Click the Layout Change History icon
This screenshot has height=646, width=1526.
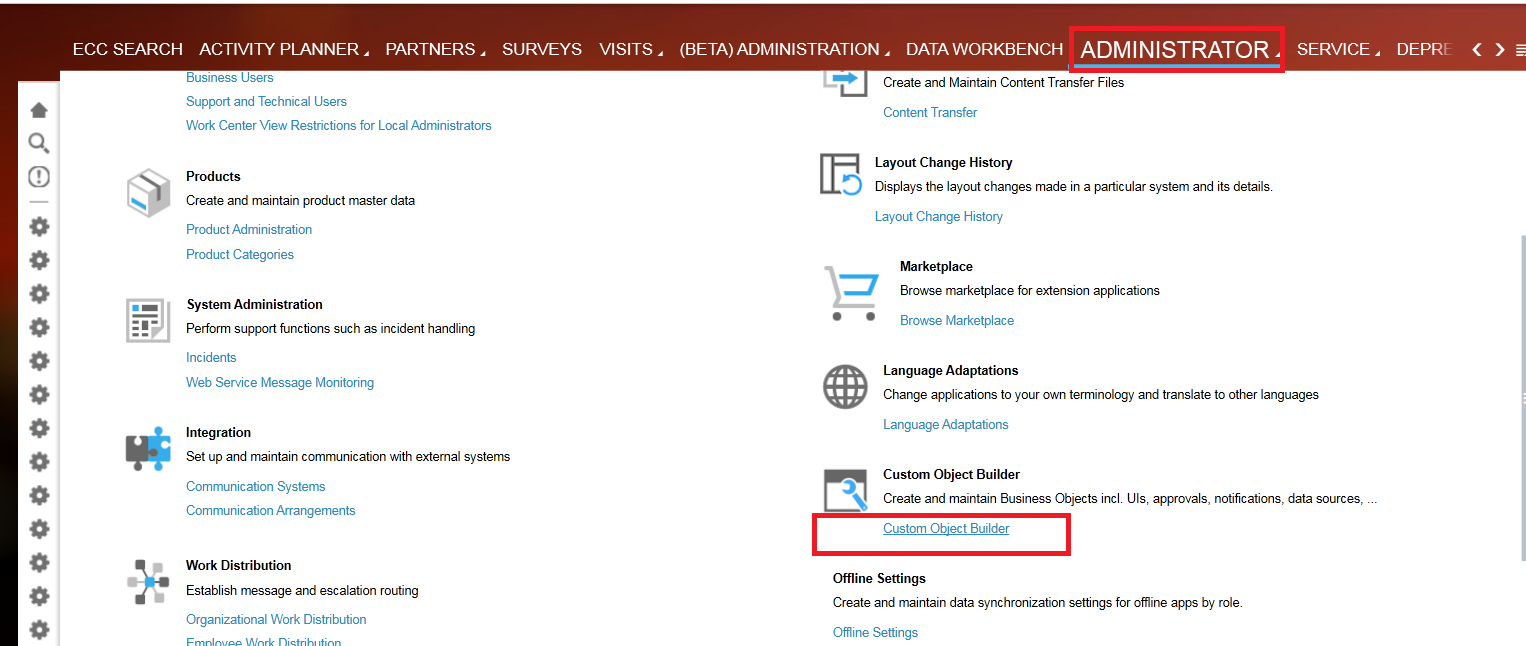841,174
